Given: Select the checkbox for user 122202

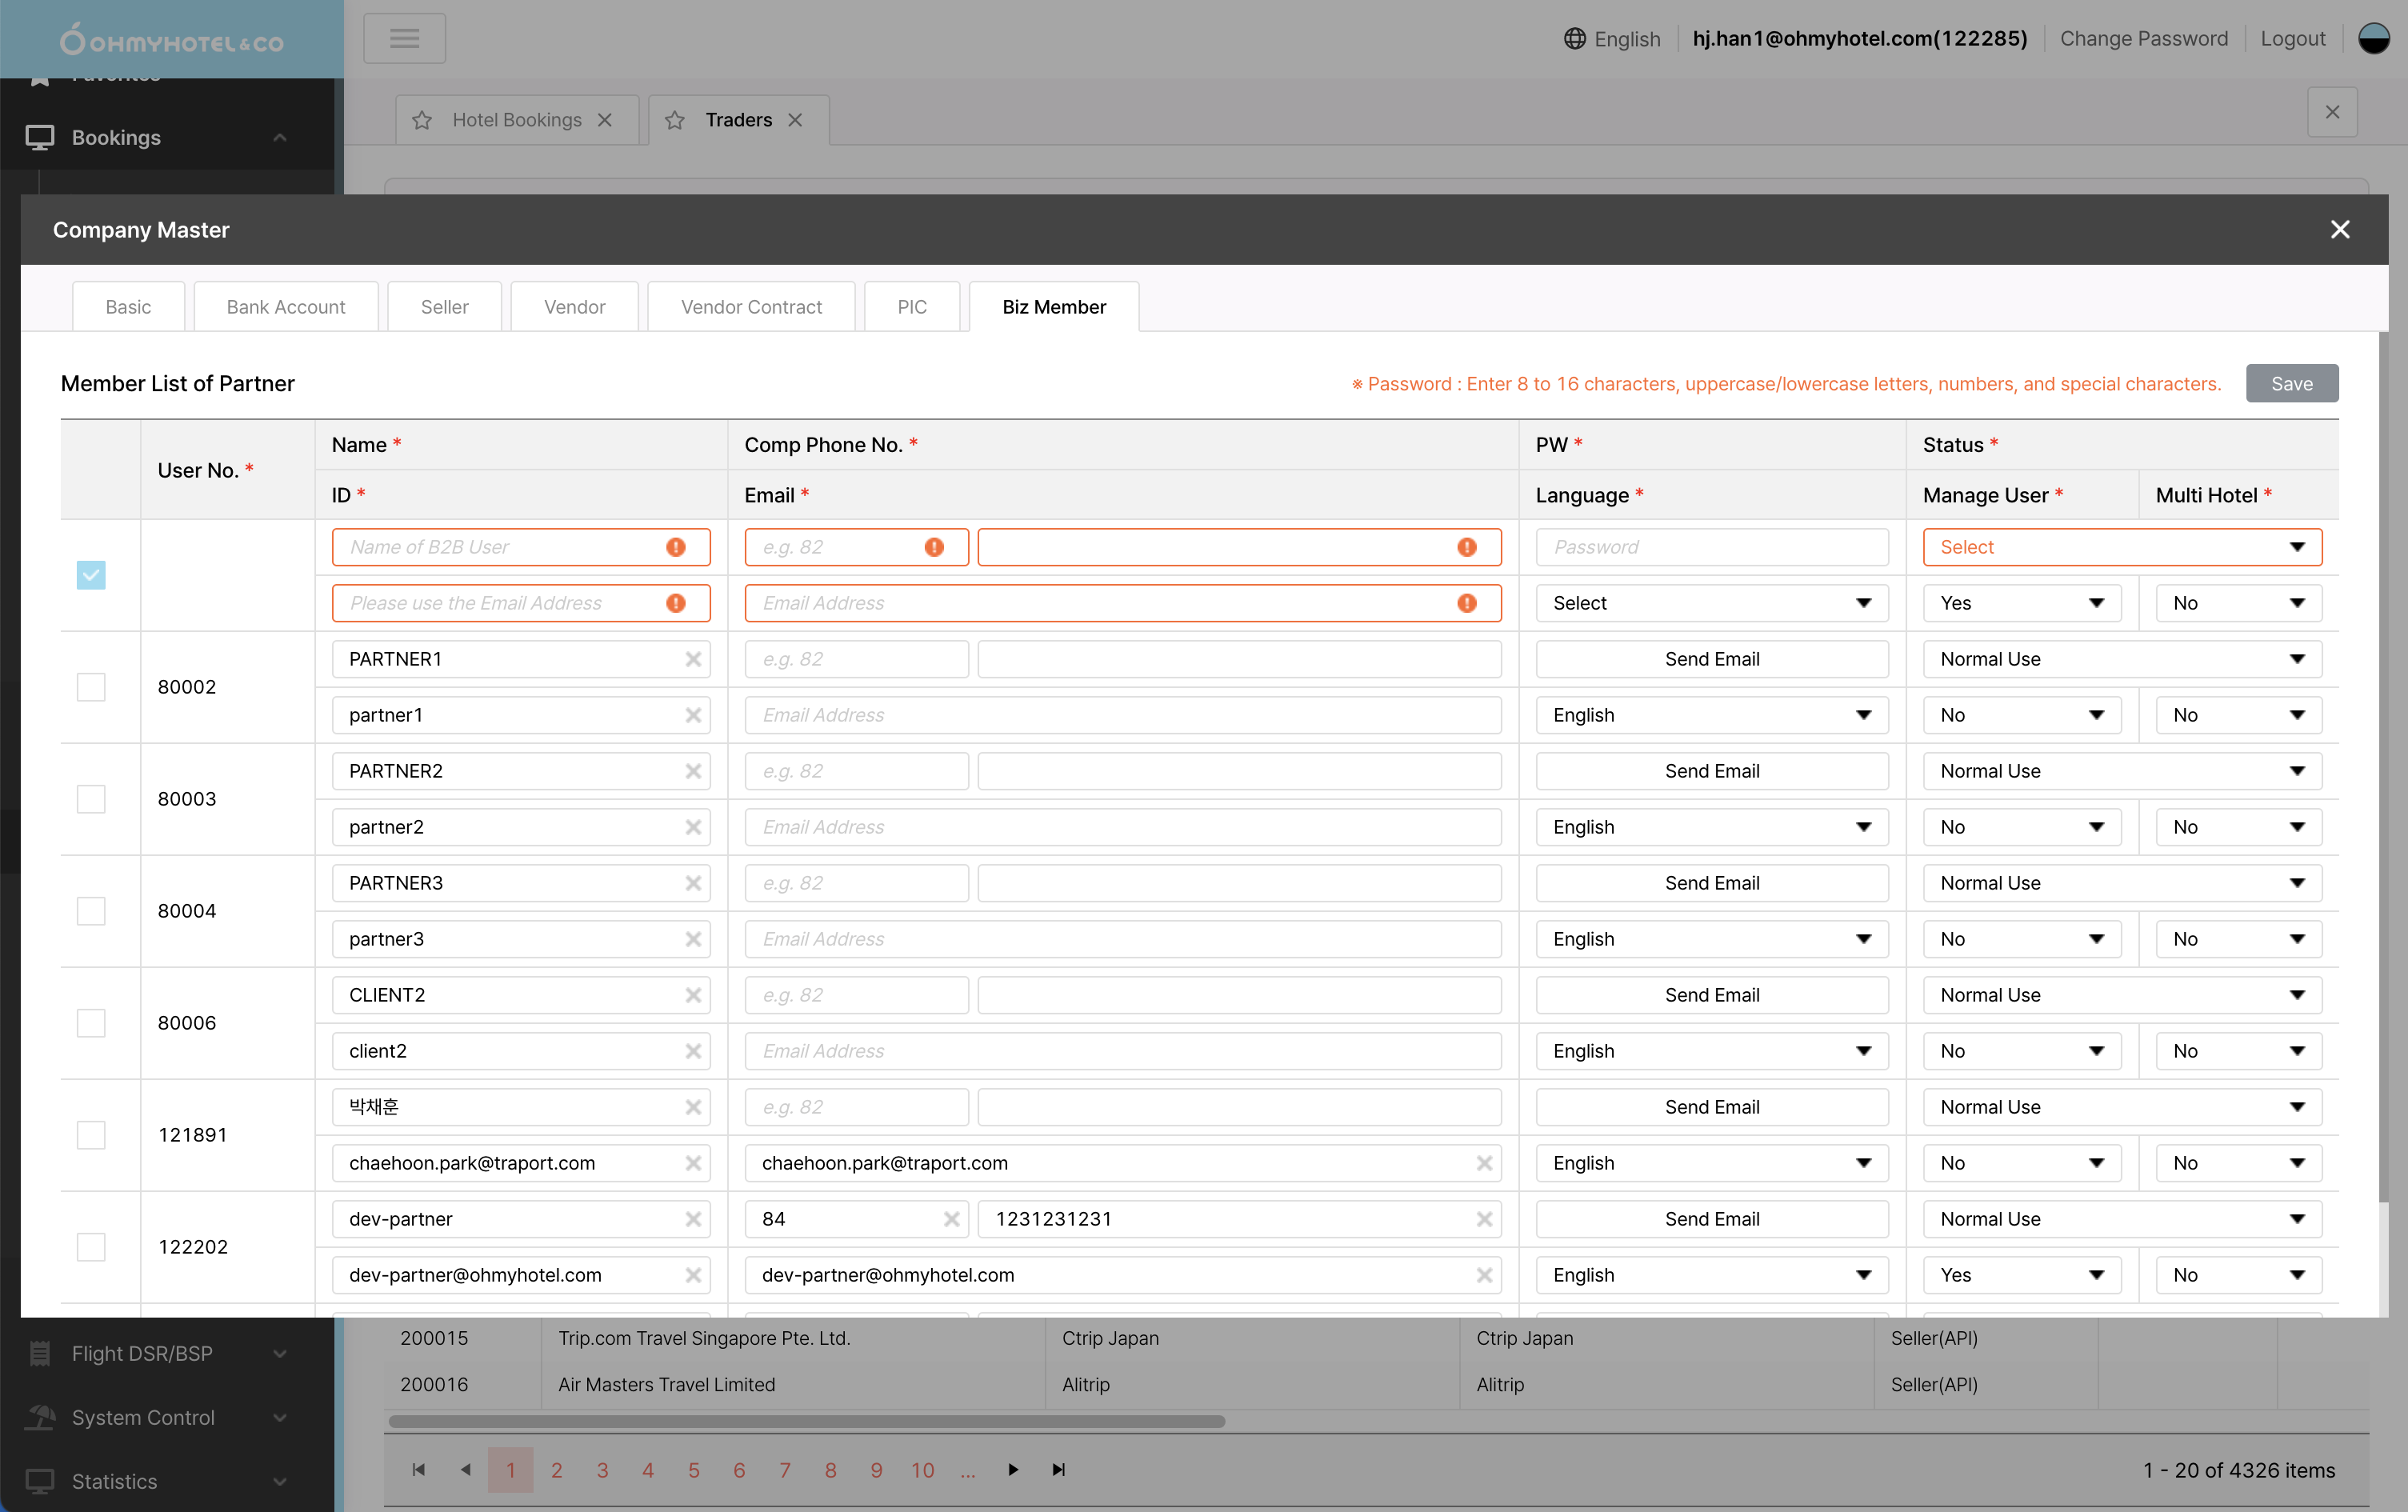Looking at the screenshot, I should click(91, 1247).
